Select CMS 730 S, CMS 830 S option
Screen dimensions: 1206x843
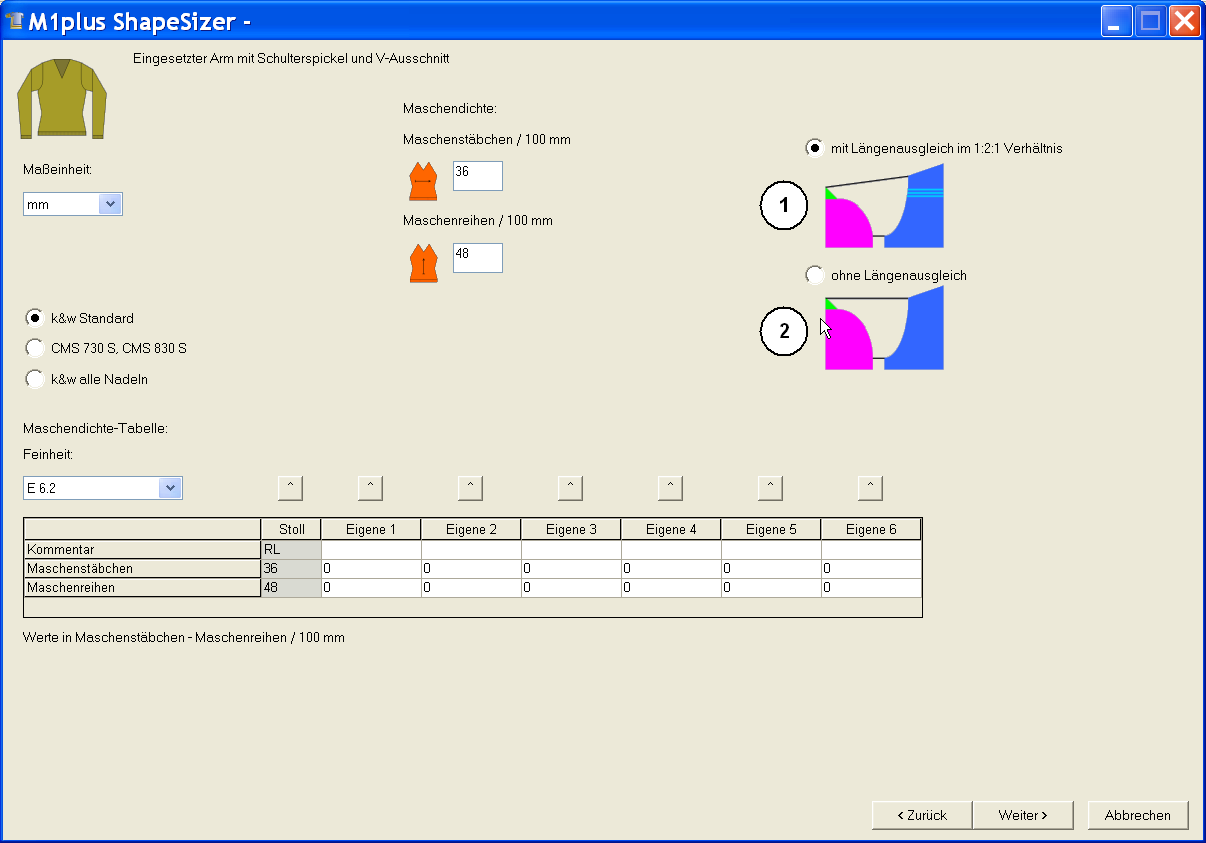(35, 348)
